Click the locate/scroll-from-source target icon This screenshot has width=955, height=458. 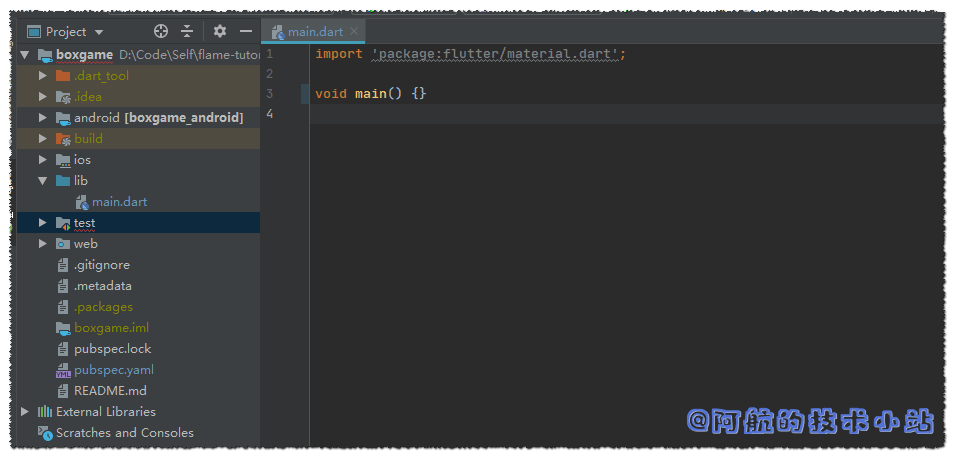tap(161, 32)
